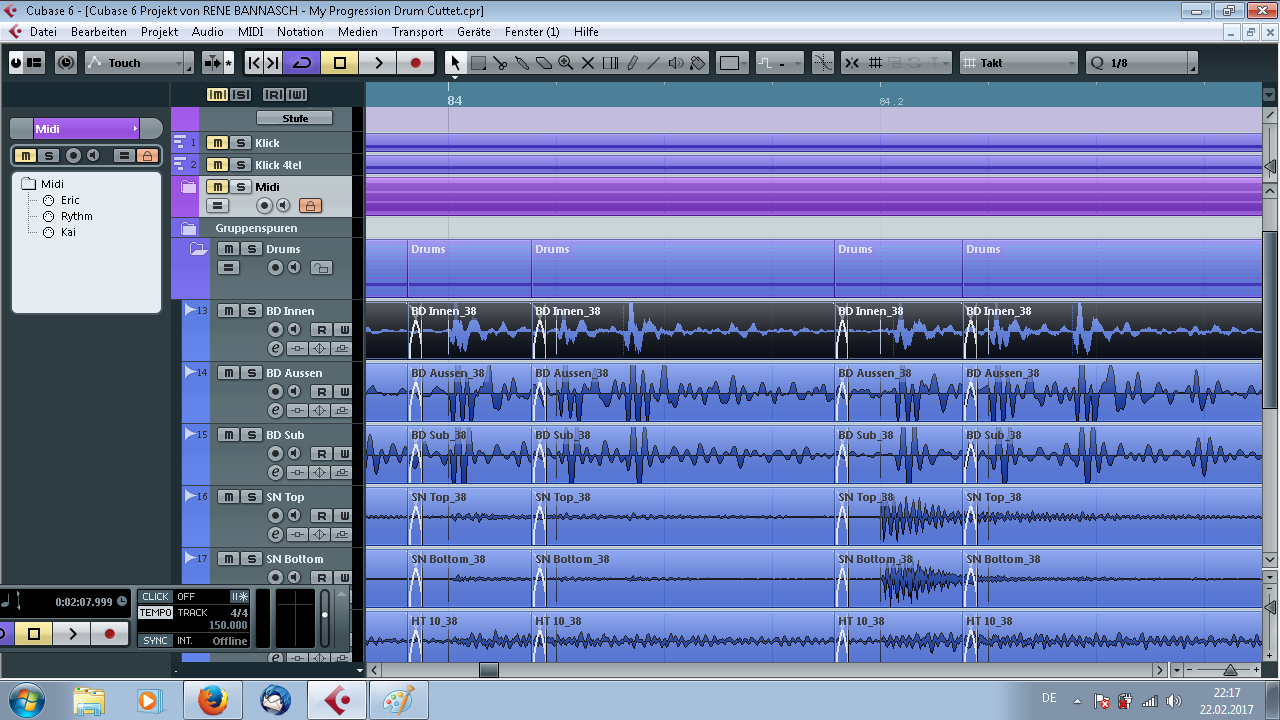This screenshot has width=1280, height=720.
Task: Click the Gruppenspuren folder icon
Action: (188, 228)
